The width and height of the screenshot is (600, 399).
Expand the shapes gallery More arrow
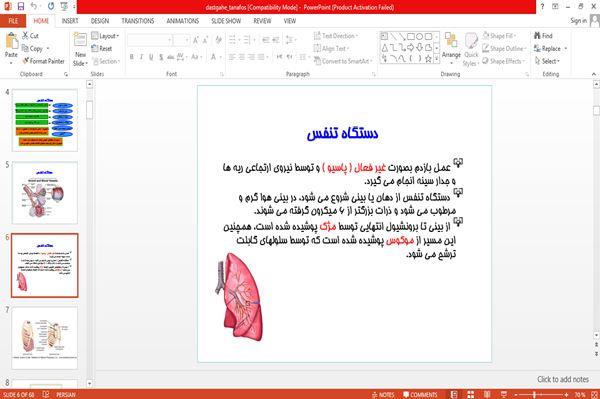436,59
